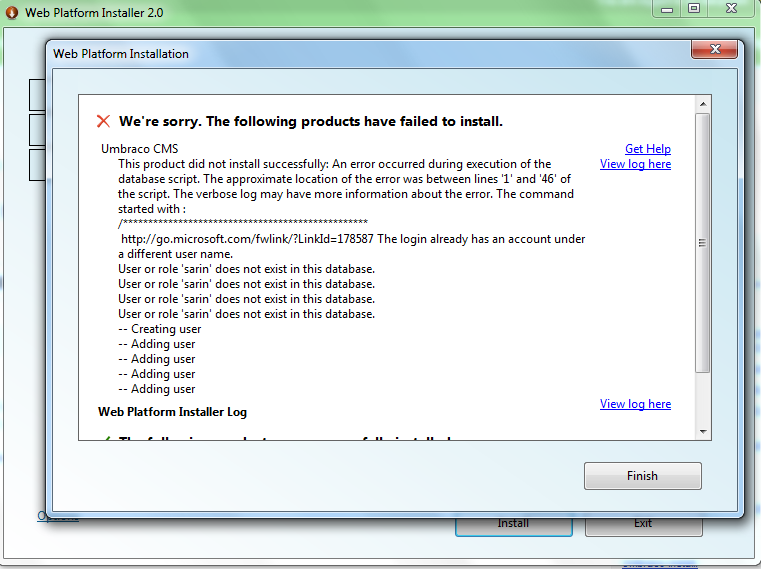Minimize the Web Platform Installer 2.0 window

667,9
